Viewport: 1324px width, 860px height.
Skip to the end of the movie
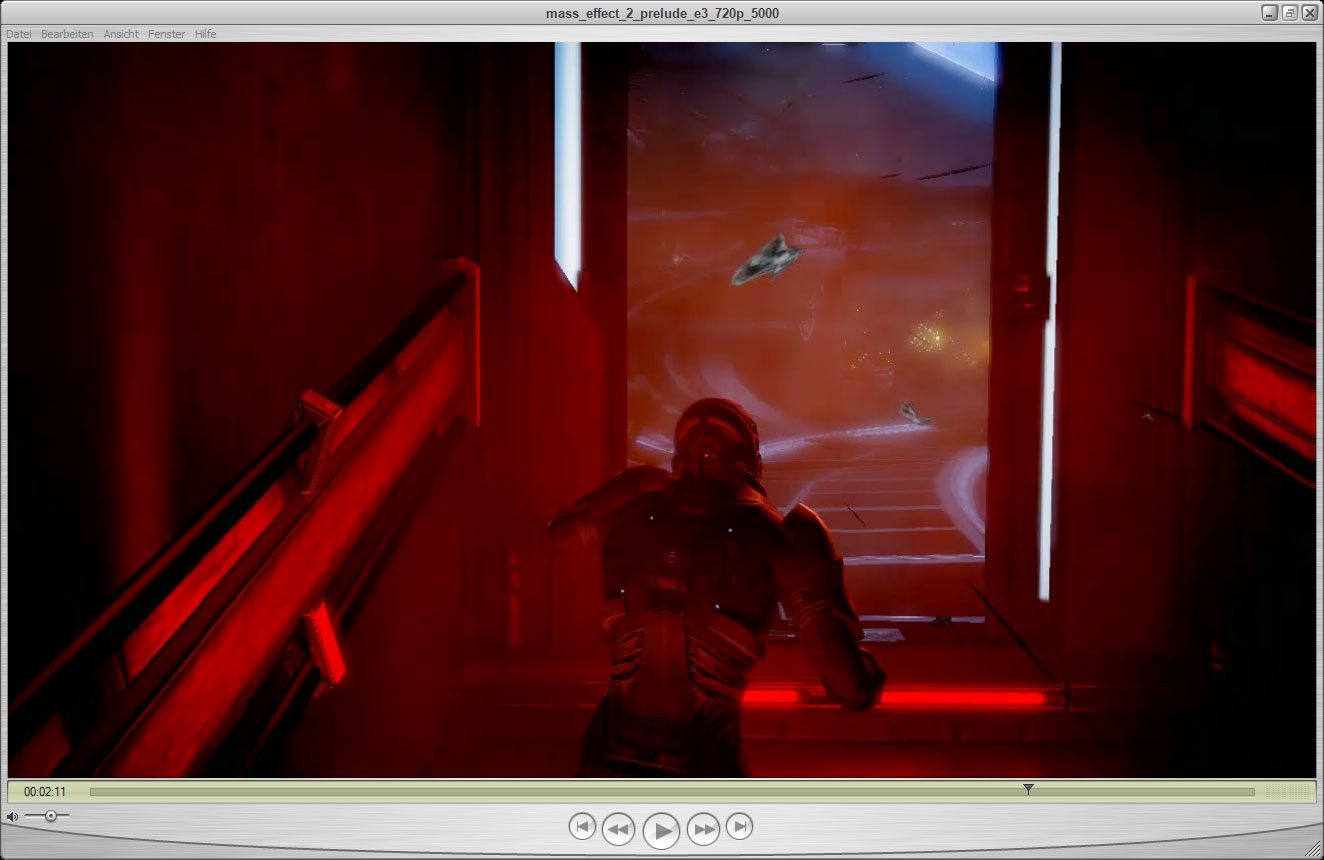(739, 827)
